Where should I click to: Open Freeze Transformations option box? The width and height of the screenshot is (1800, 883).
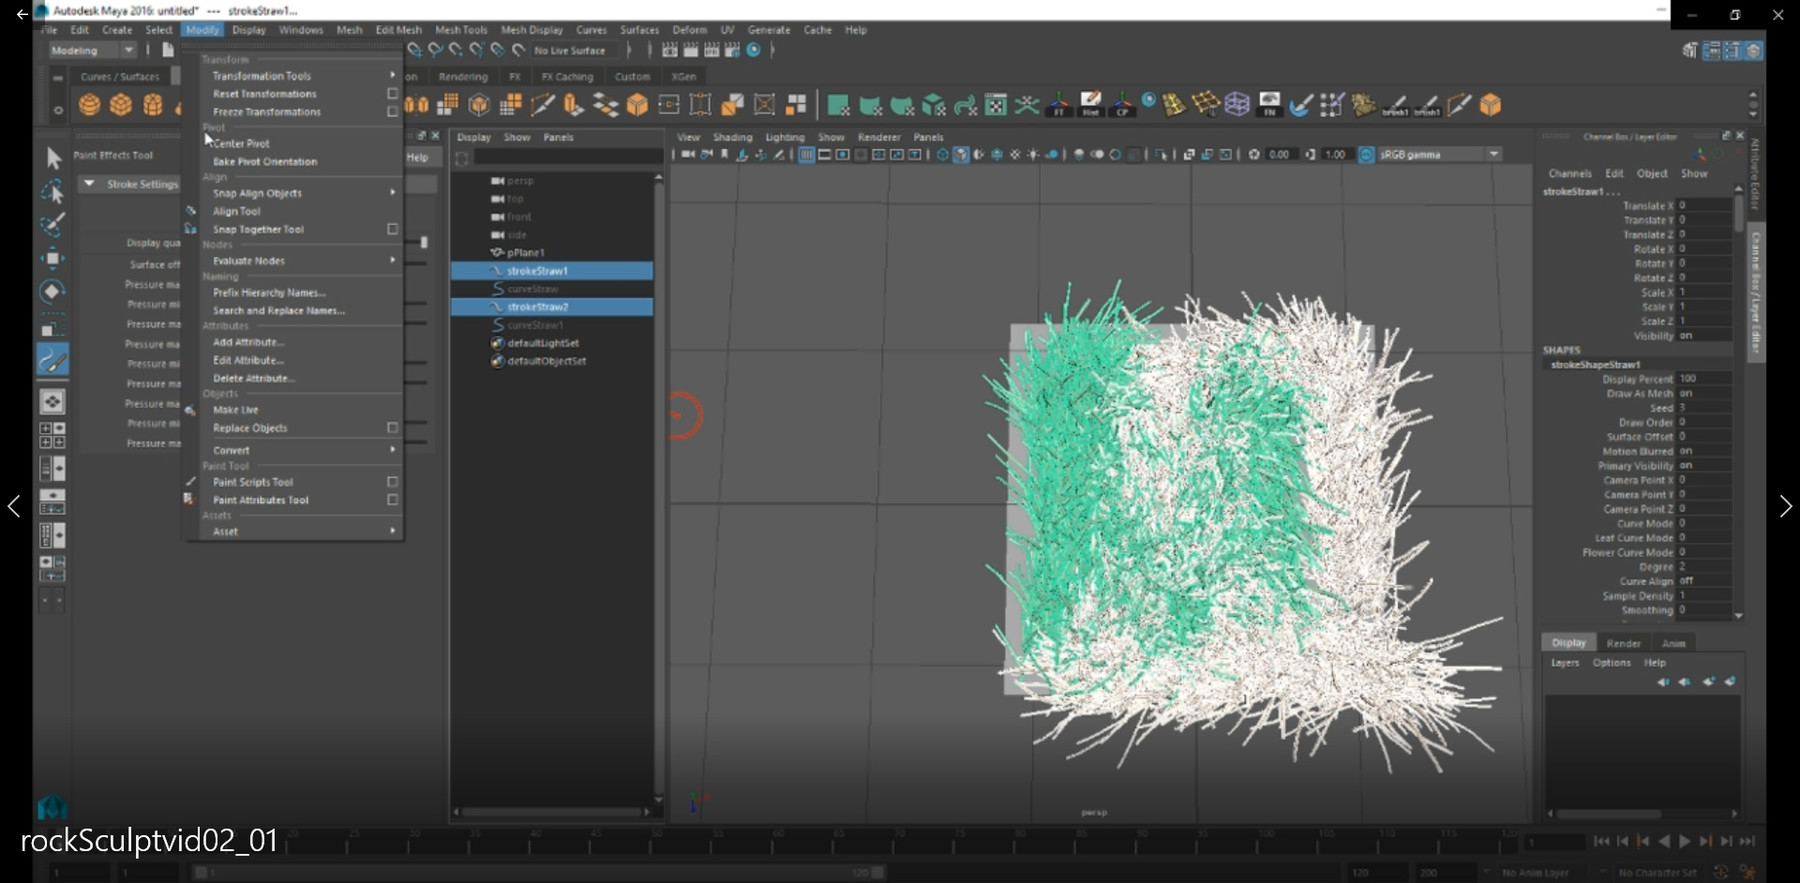click(392, 112)
